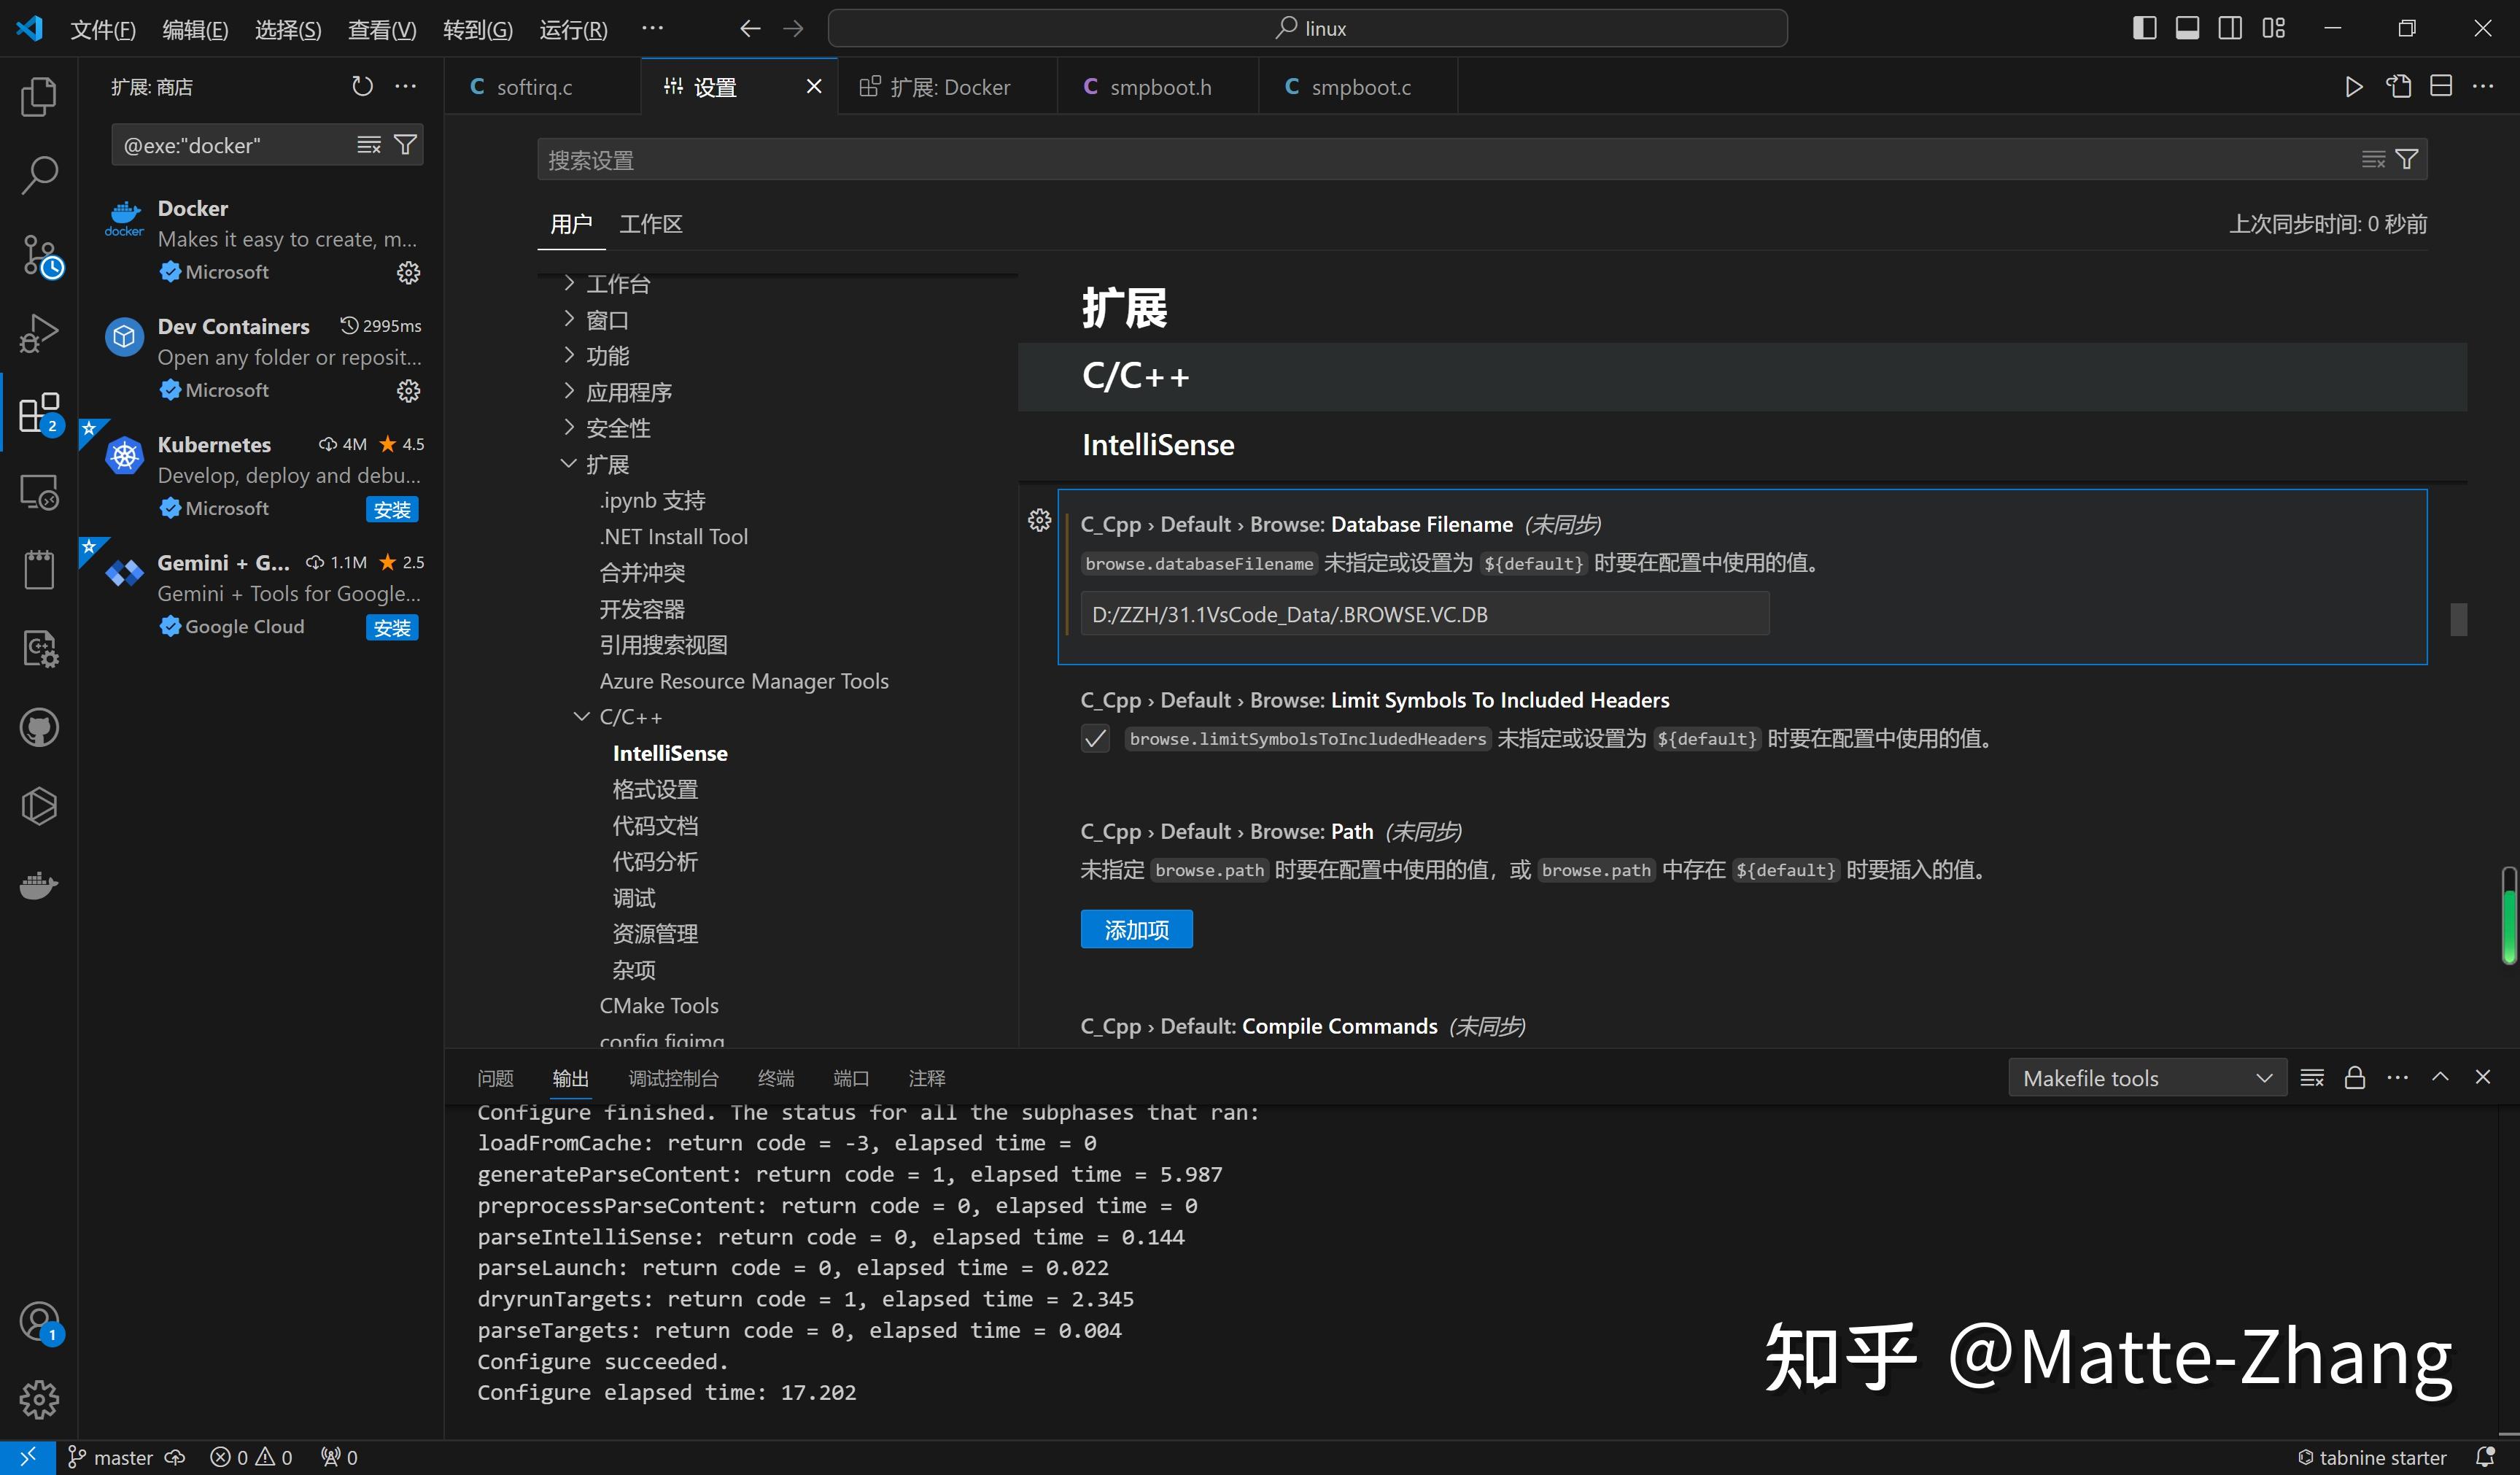Clear the extensions search filter
2520x1475 pixels.
tap(369, 144)
